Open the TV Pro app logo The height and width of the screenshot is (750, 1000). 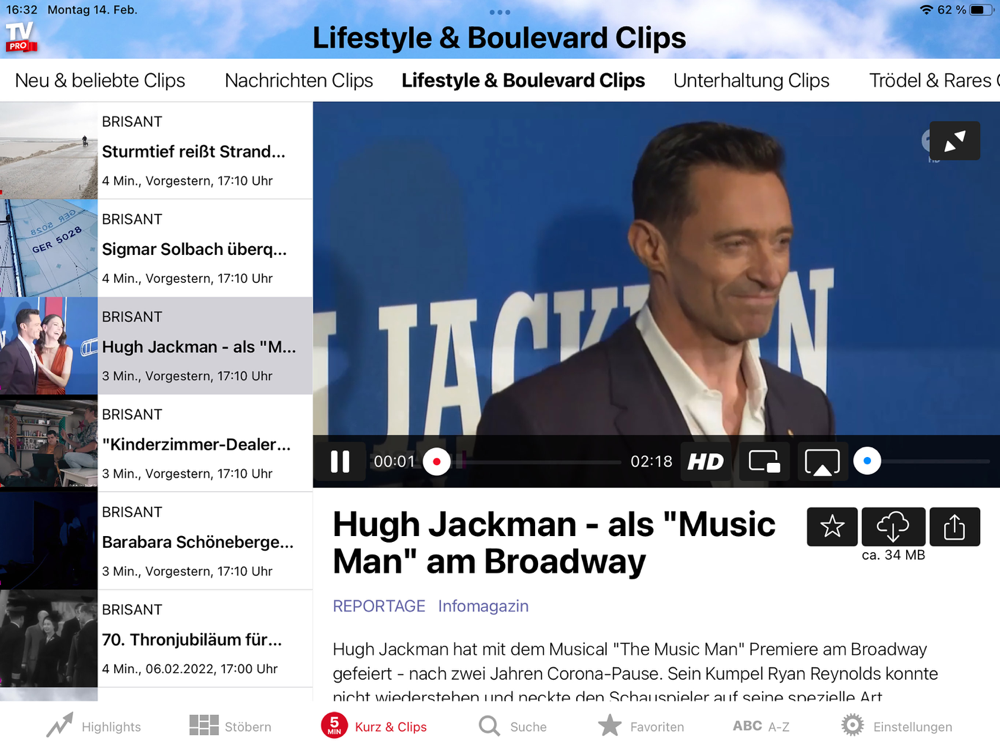(x=21, y=37)
